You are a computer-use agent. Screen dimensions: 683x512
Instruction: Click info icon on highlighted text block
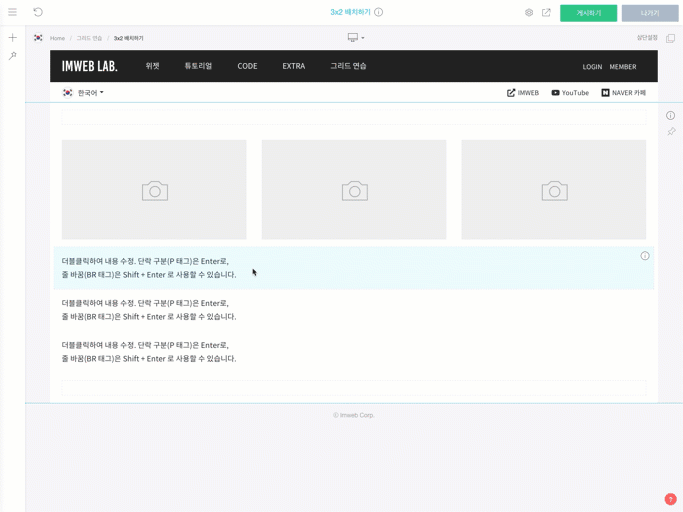pyautogui.click(x=645, y=256)
